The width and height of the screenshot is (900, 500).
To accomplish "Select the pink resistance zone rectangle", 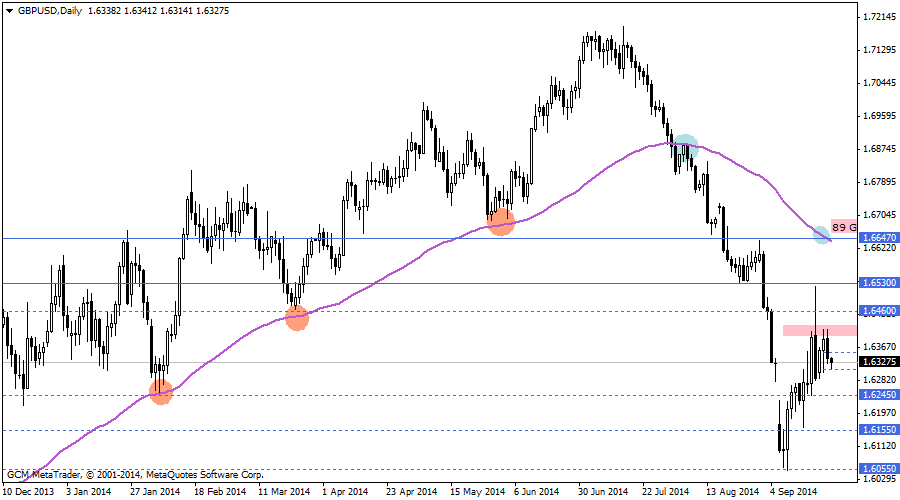I will (x=819, y=330).
